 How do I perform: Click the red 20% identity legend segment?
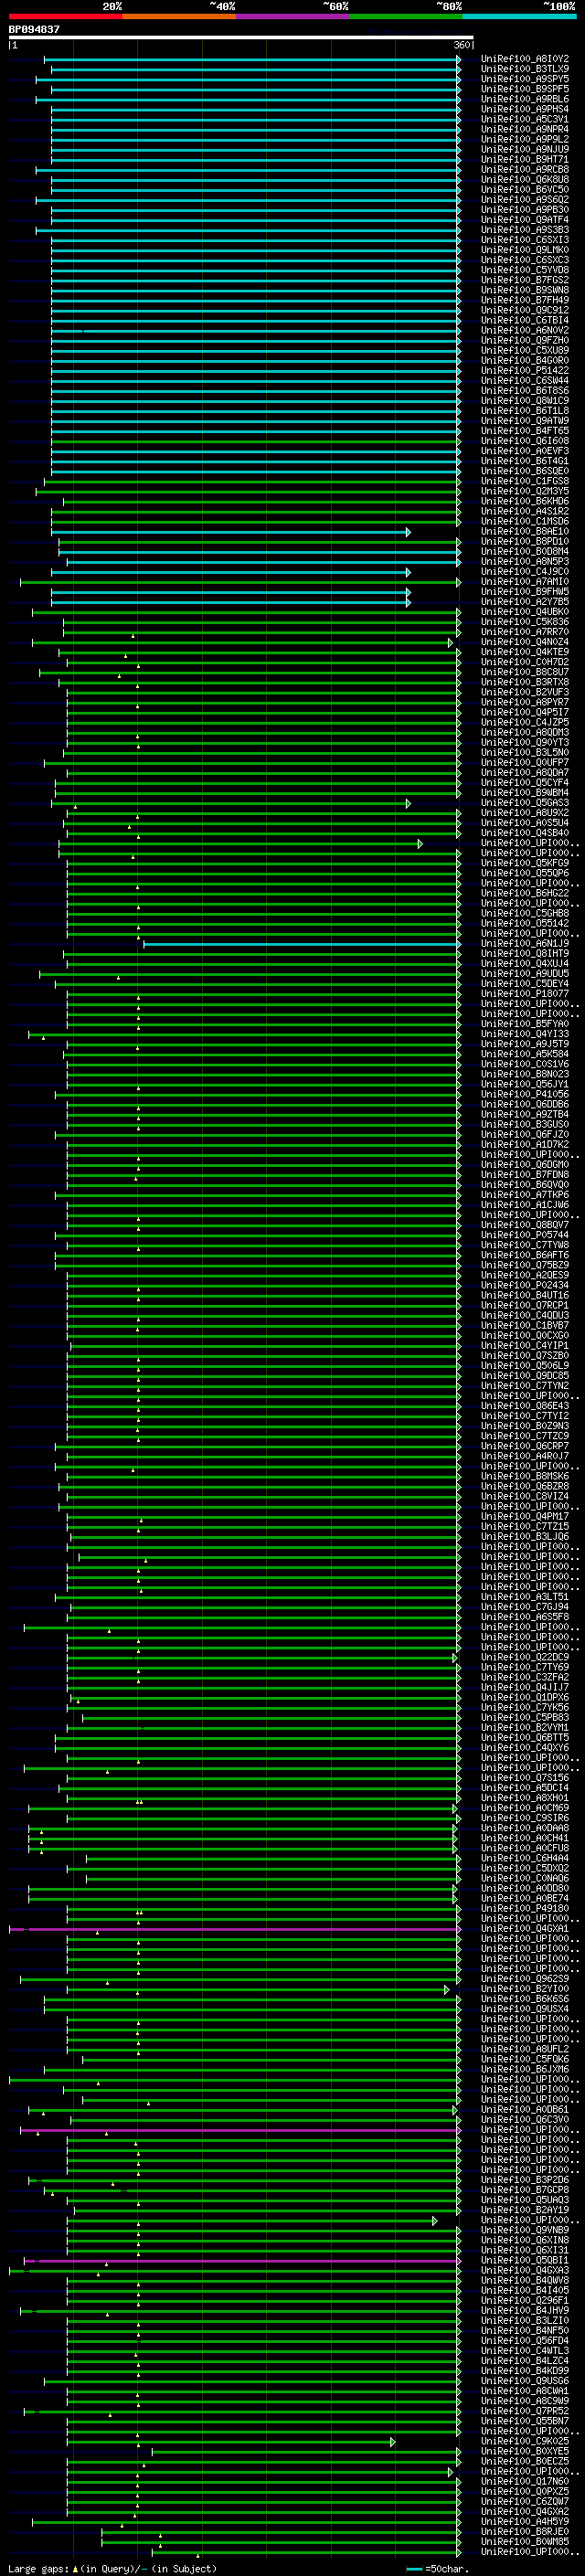point(65,16)
